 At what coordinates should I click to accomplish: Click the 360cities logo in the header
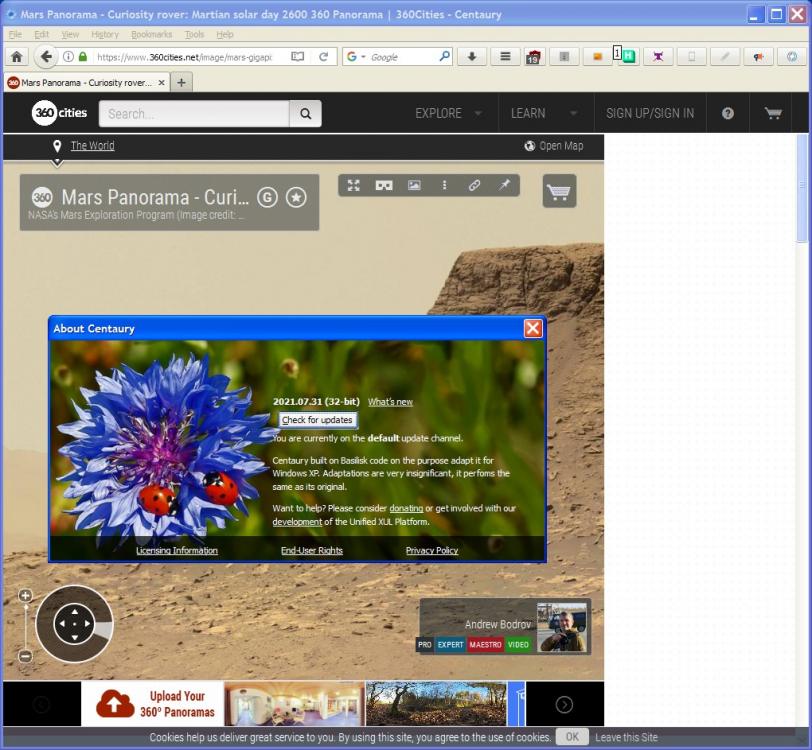(x=59, y=113)
